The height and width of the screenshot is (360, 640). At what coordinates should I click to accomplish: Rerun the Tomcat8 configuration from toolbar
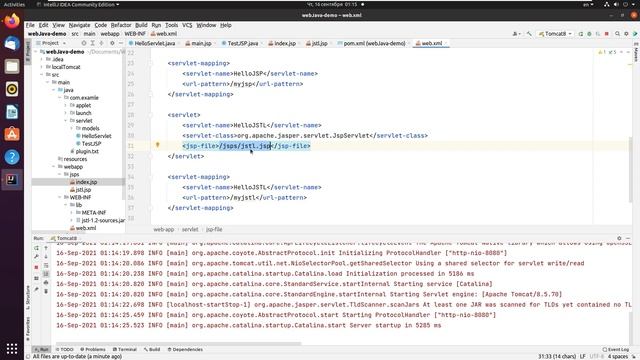coord(580,34)
